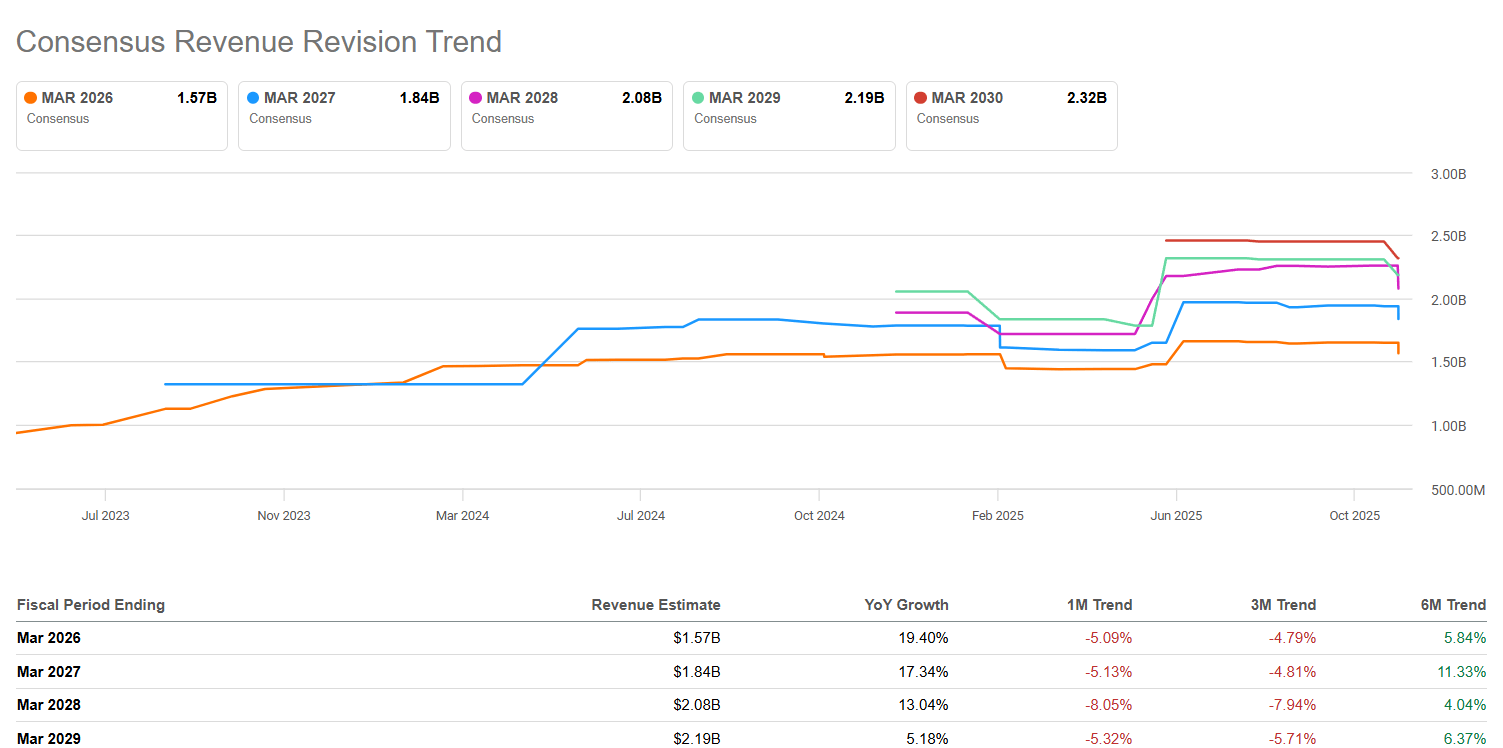Sort by the Fiscal Period Ending column
Screen dimensions: 1503x748
[x=91, y=604]
